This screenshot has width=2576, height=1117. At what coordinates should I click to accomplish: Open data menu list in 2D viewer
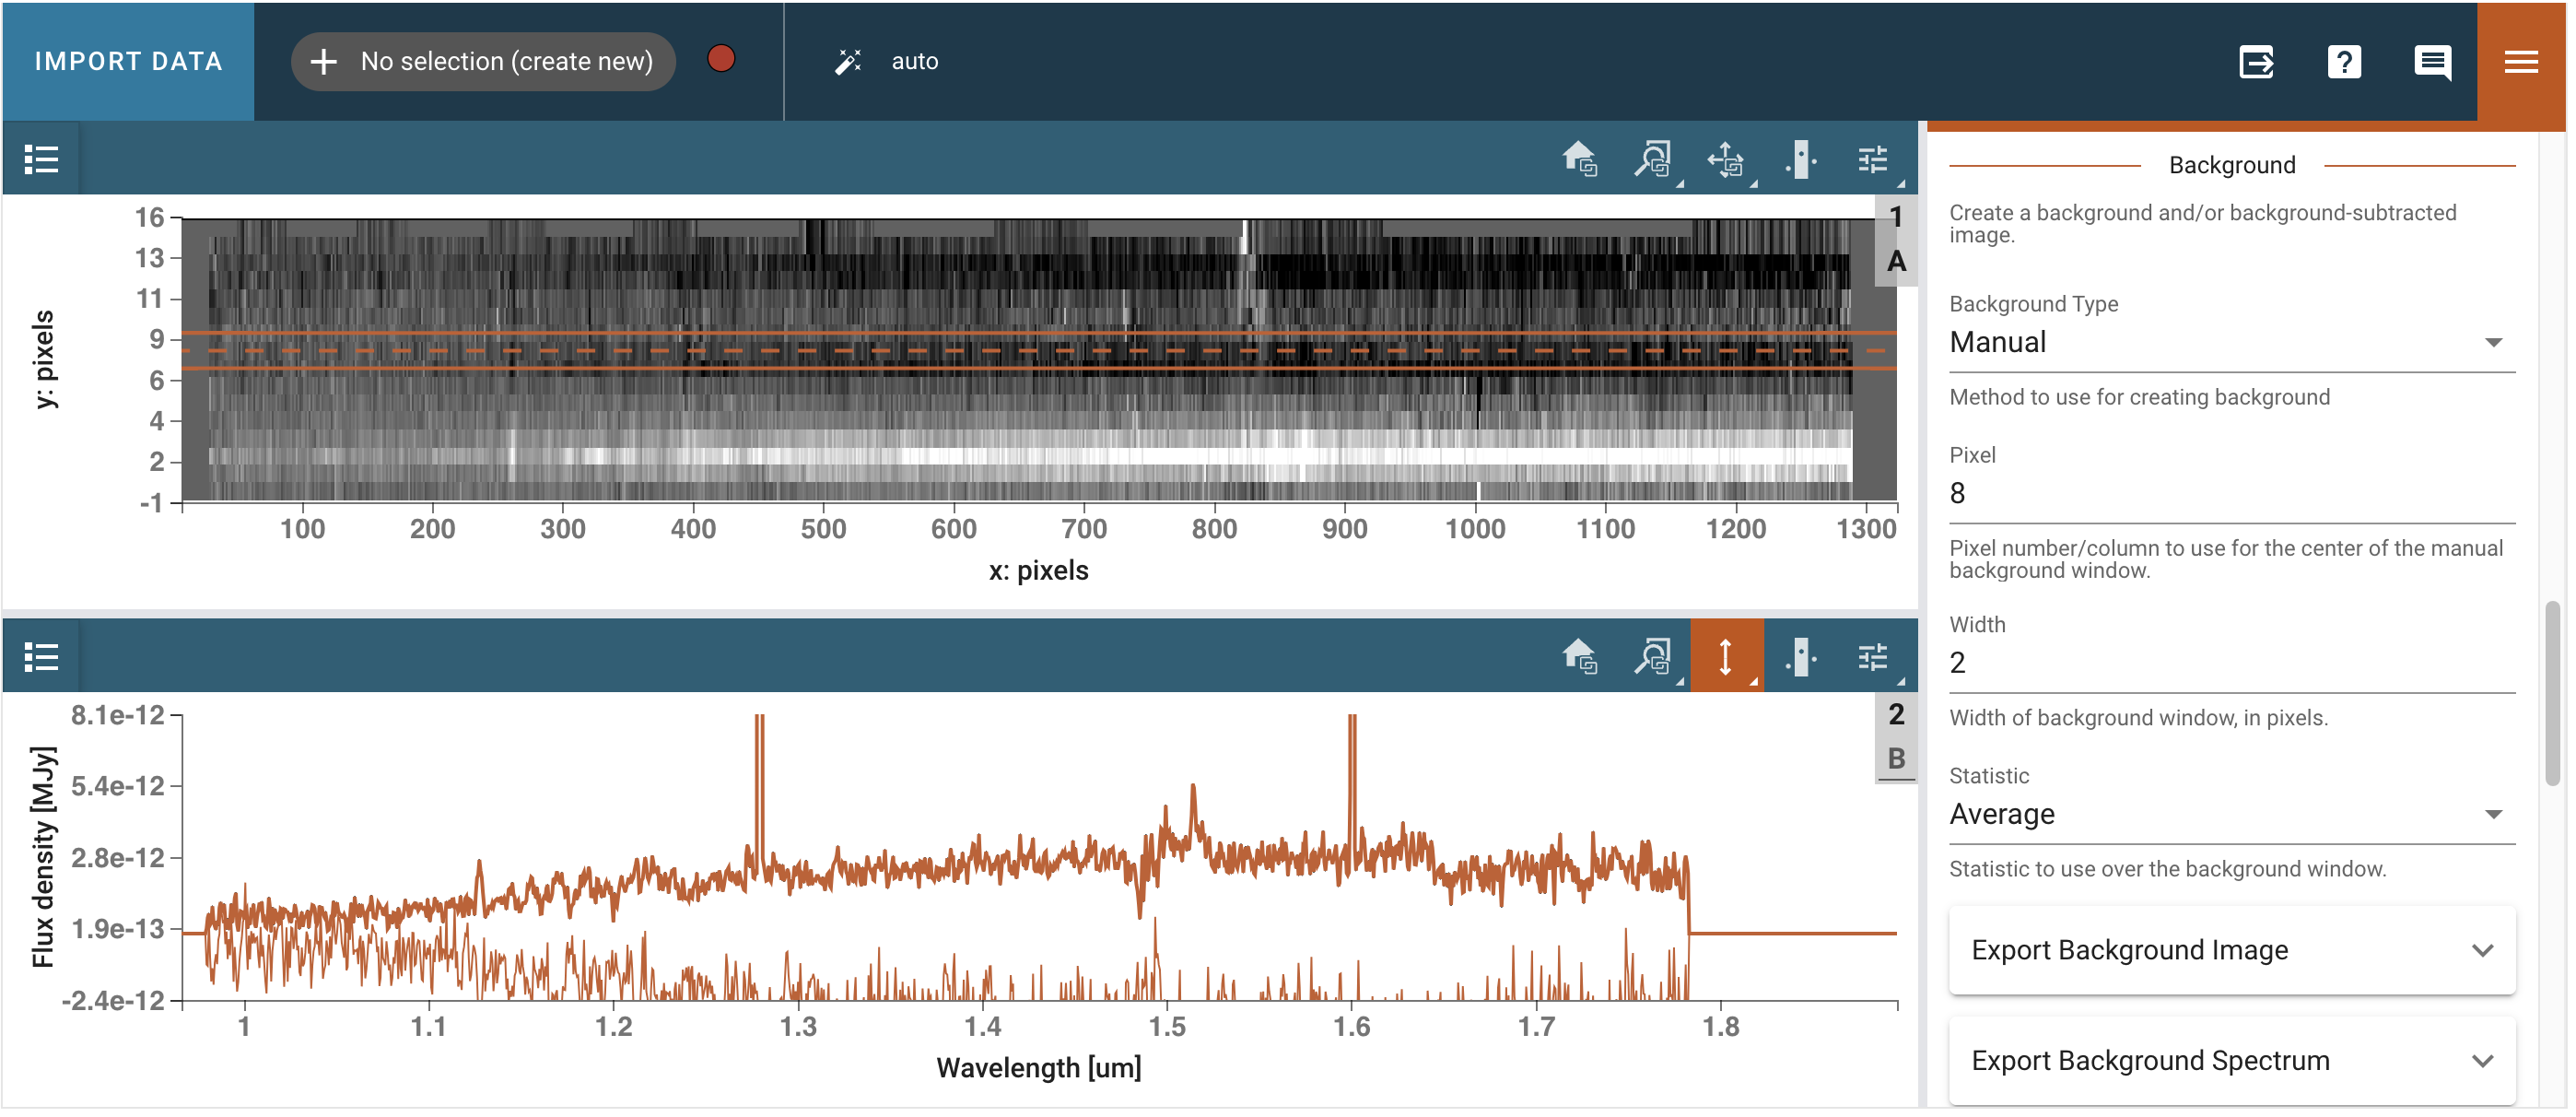click(x=41, y=159)
